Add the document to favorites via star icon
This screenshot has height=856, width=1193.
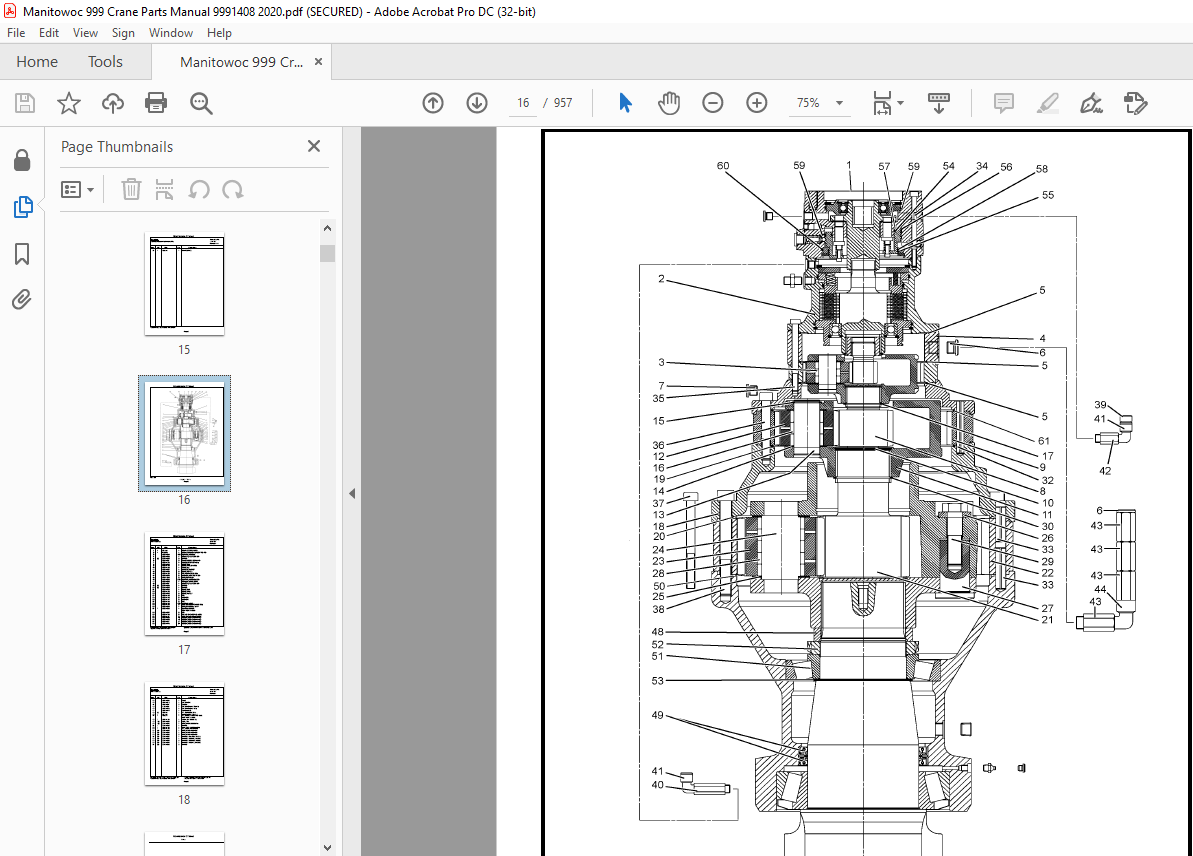point(68,103)
